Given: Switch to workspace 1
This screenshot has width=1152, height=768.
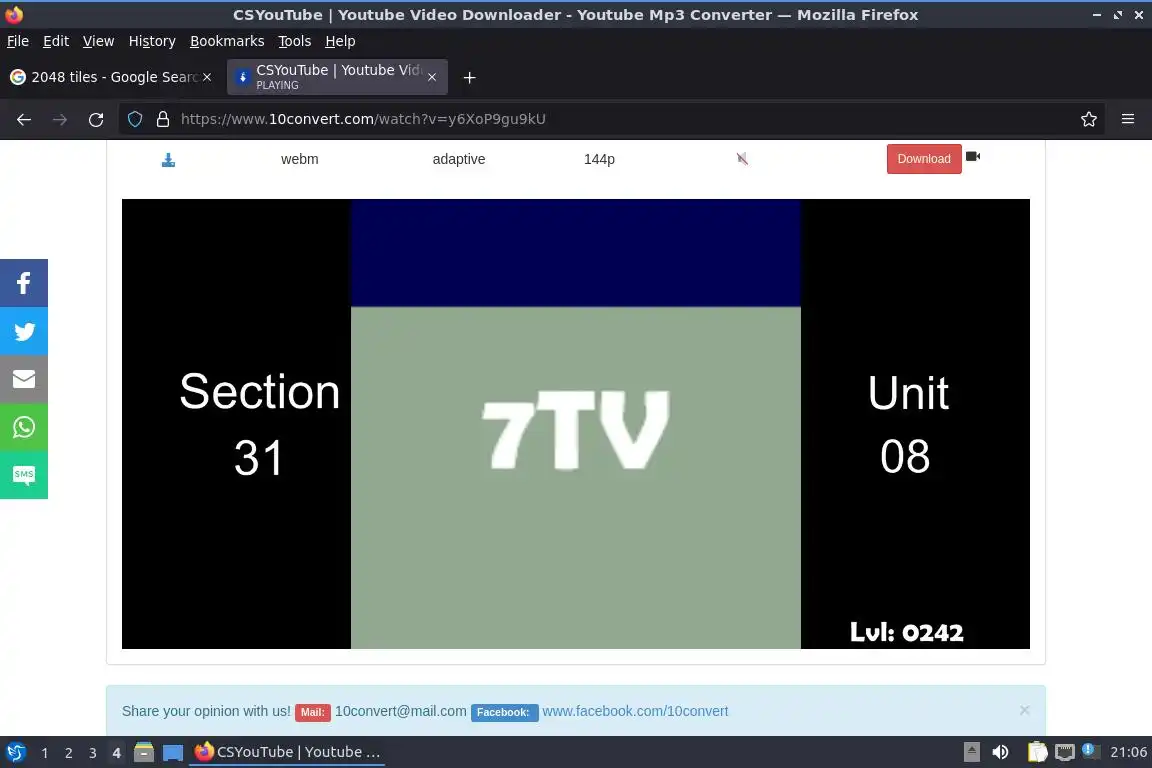Looking at the screenshot, I should pos(45,753).
